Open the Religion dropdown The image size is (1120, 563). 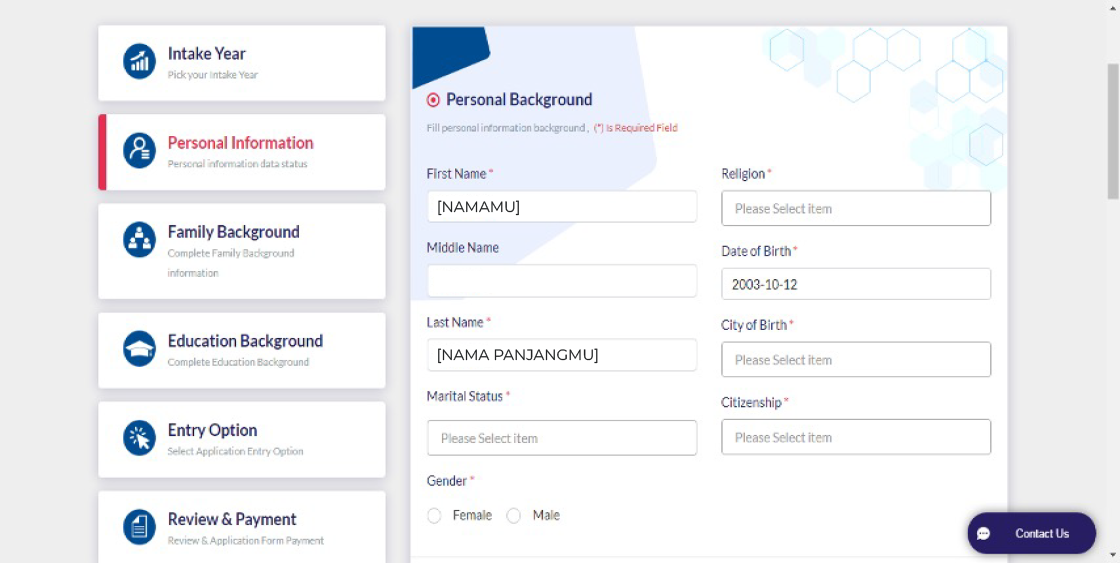[856, 209]
